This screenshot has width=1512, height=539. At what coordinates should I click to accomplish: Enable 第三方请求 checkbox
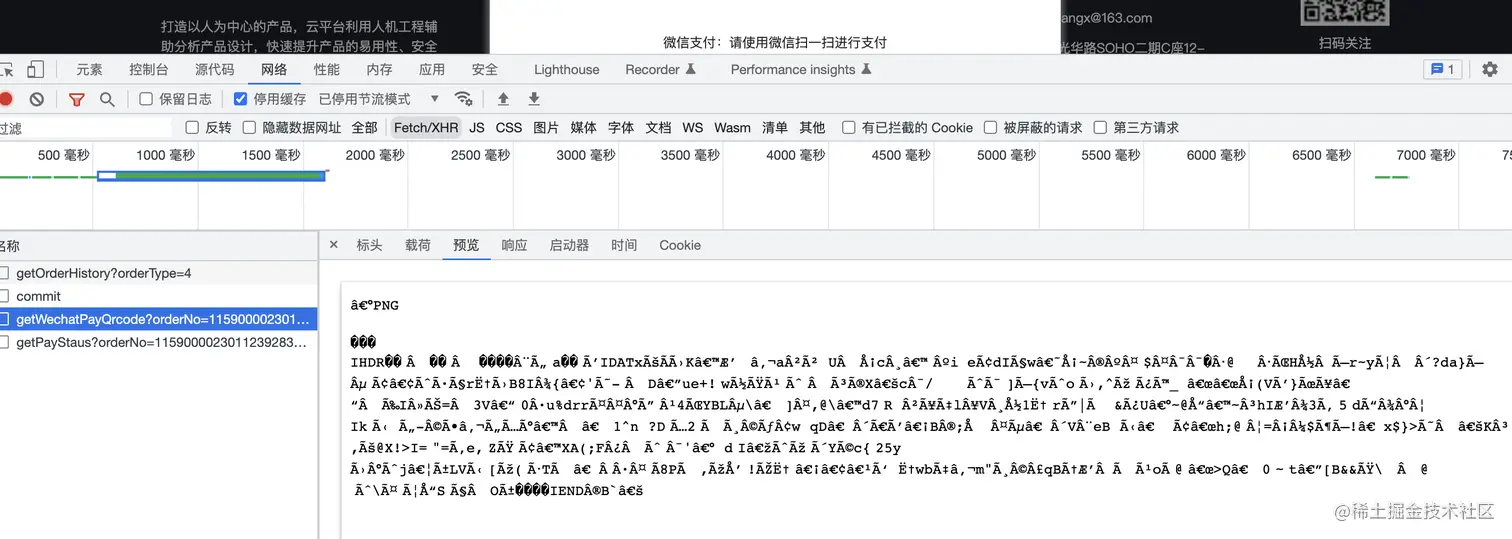(1101, 127)
